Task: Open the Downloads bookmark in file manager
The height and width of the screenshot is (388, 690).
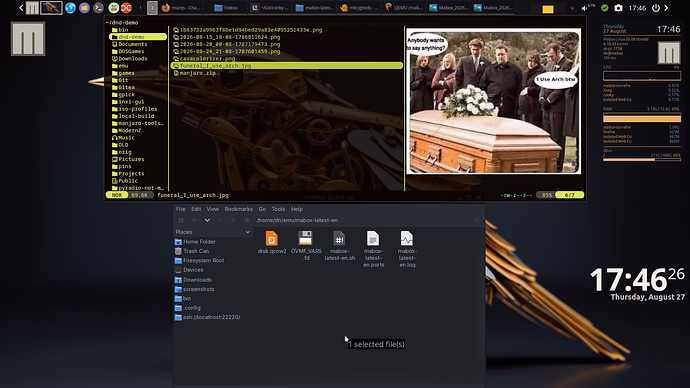Action: [x=193, y=280]
